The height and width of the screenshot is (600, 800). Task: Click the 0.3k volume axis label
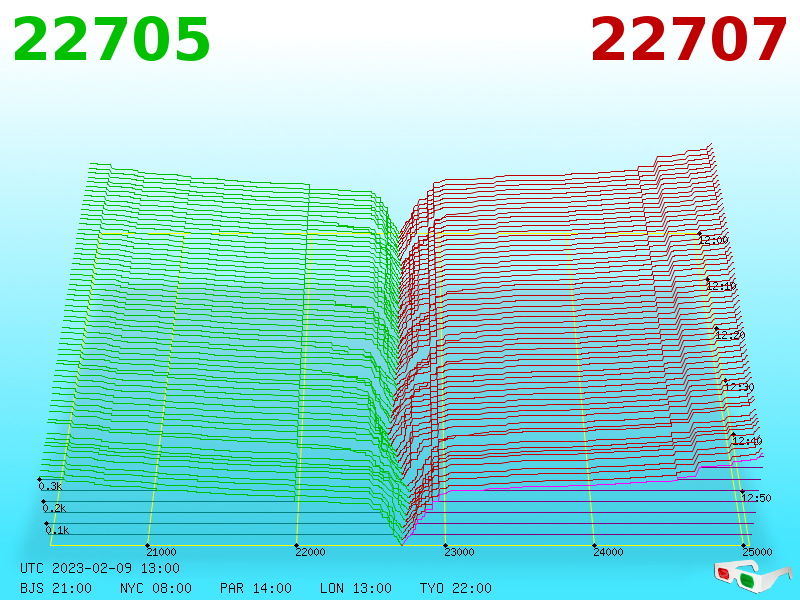coord(51,486)
